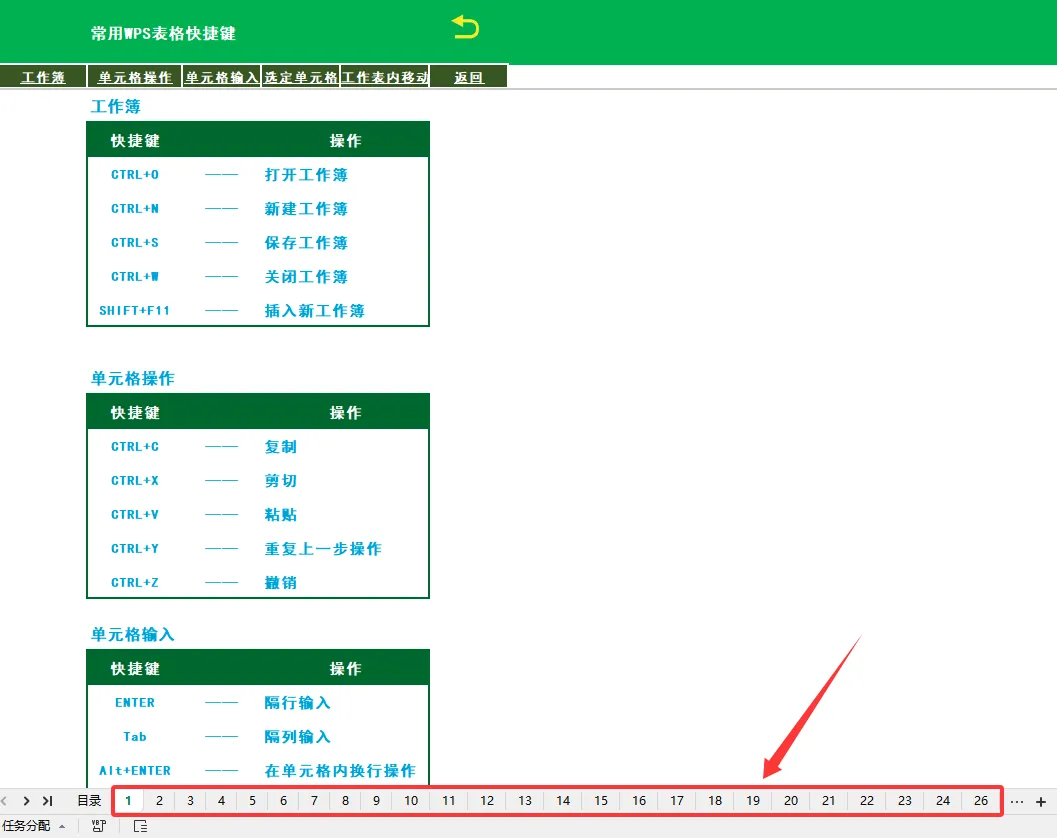Open the 工作簿 navigation link
This screenshot has width=1057, height=838.
(x=43, y=77)
